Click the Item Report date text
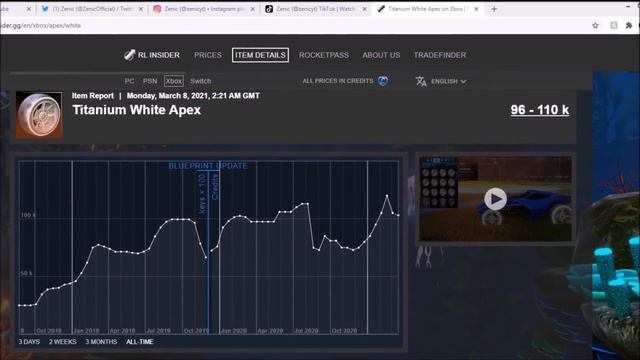Viewport: 640px width, 360px height. click(193, 96)
